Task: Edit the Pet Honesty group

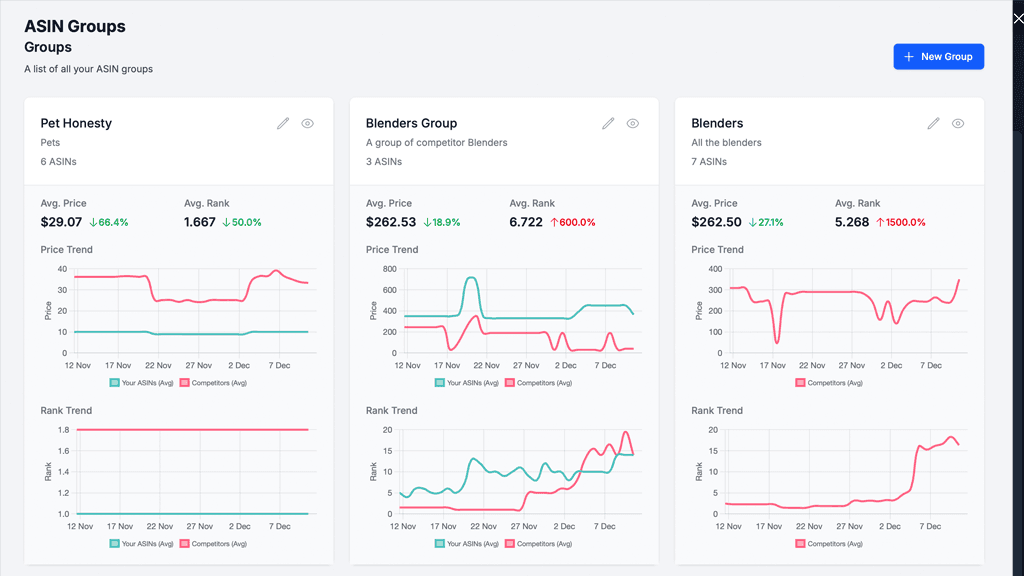Action: (x=282, y=123)
